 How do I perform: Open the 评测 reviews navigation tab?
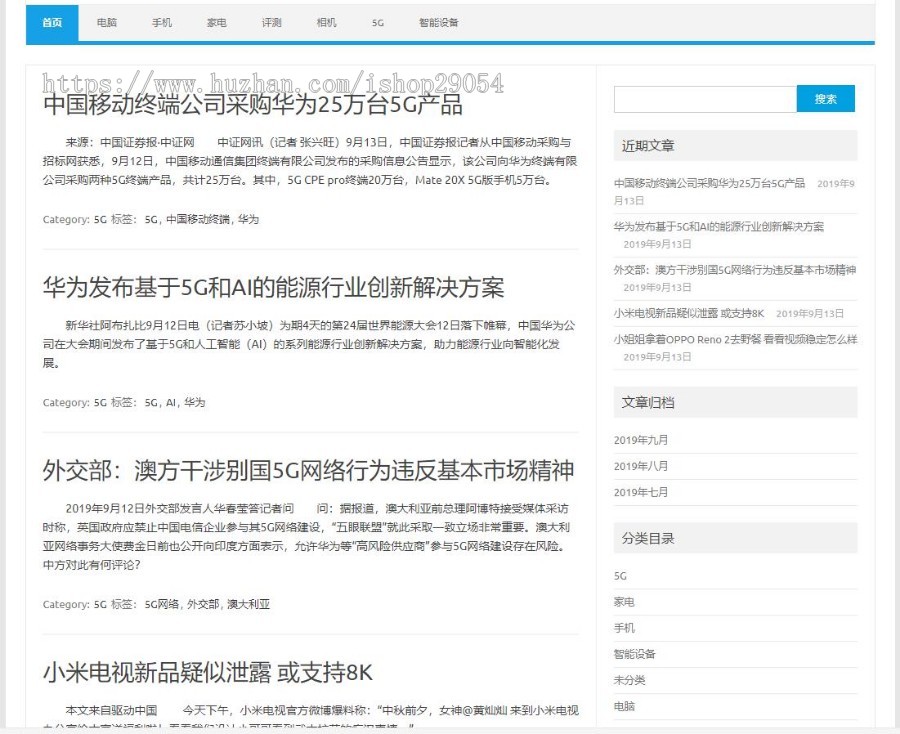(270, 22)
